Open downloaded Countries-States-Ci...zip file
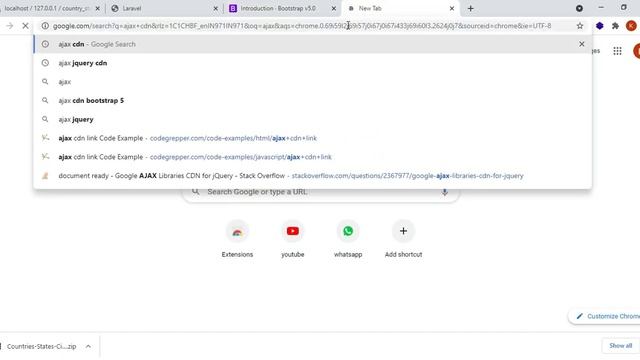The width and height of the screenshot is (640, 360). [x=41, y=346]
